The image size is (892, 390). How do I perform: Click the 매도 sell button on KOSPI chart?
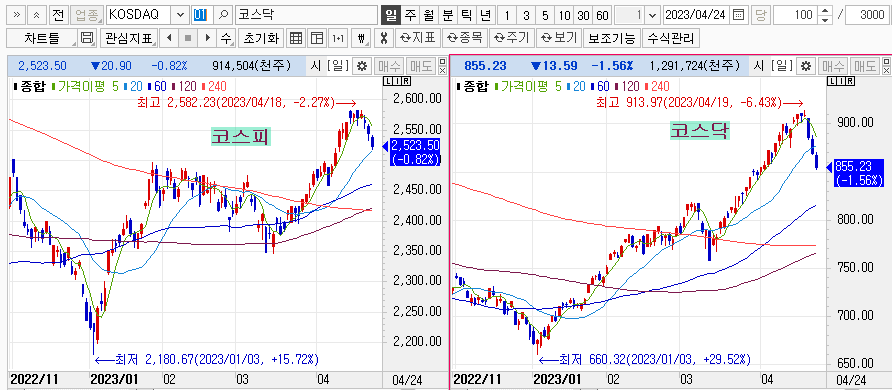click(x=420, y=66)
